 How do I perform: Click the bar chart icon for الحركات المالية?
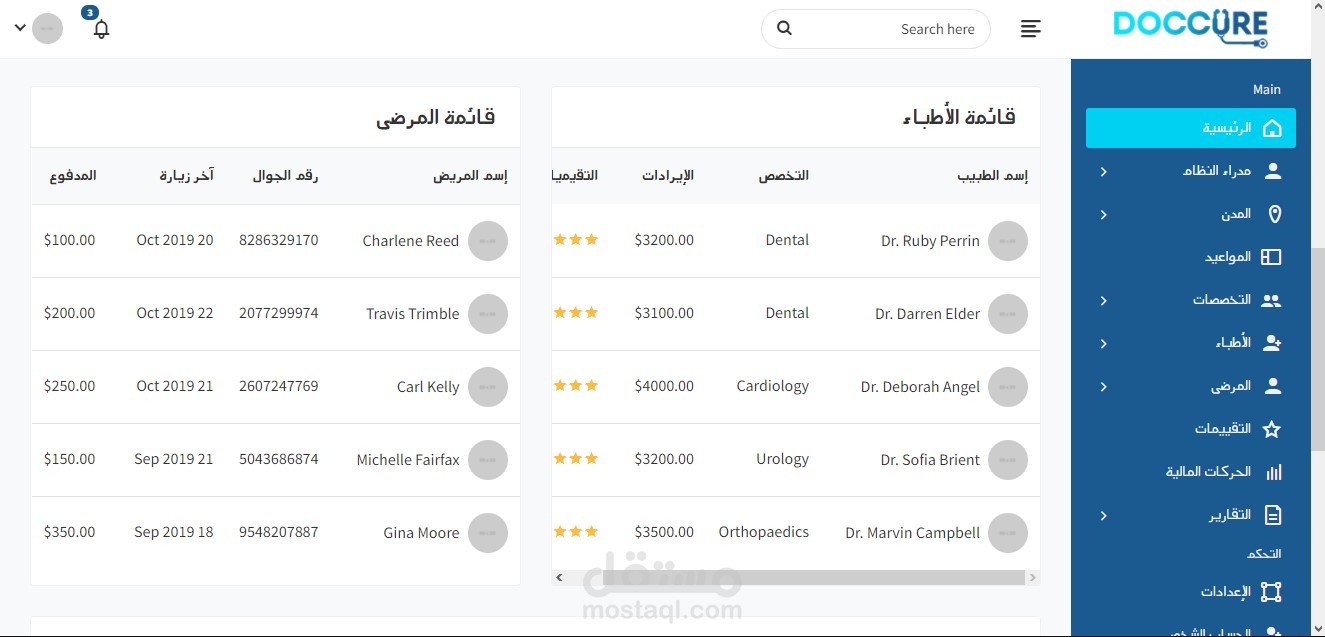coord(1273,472)
